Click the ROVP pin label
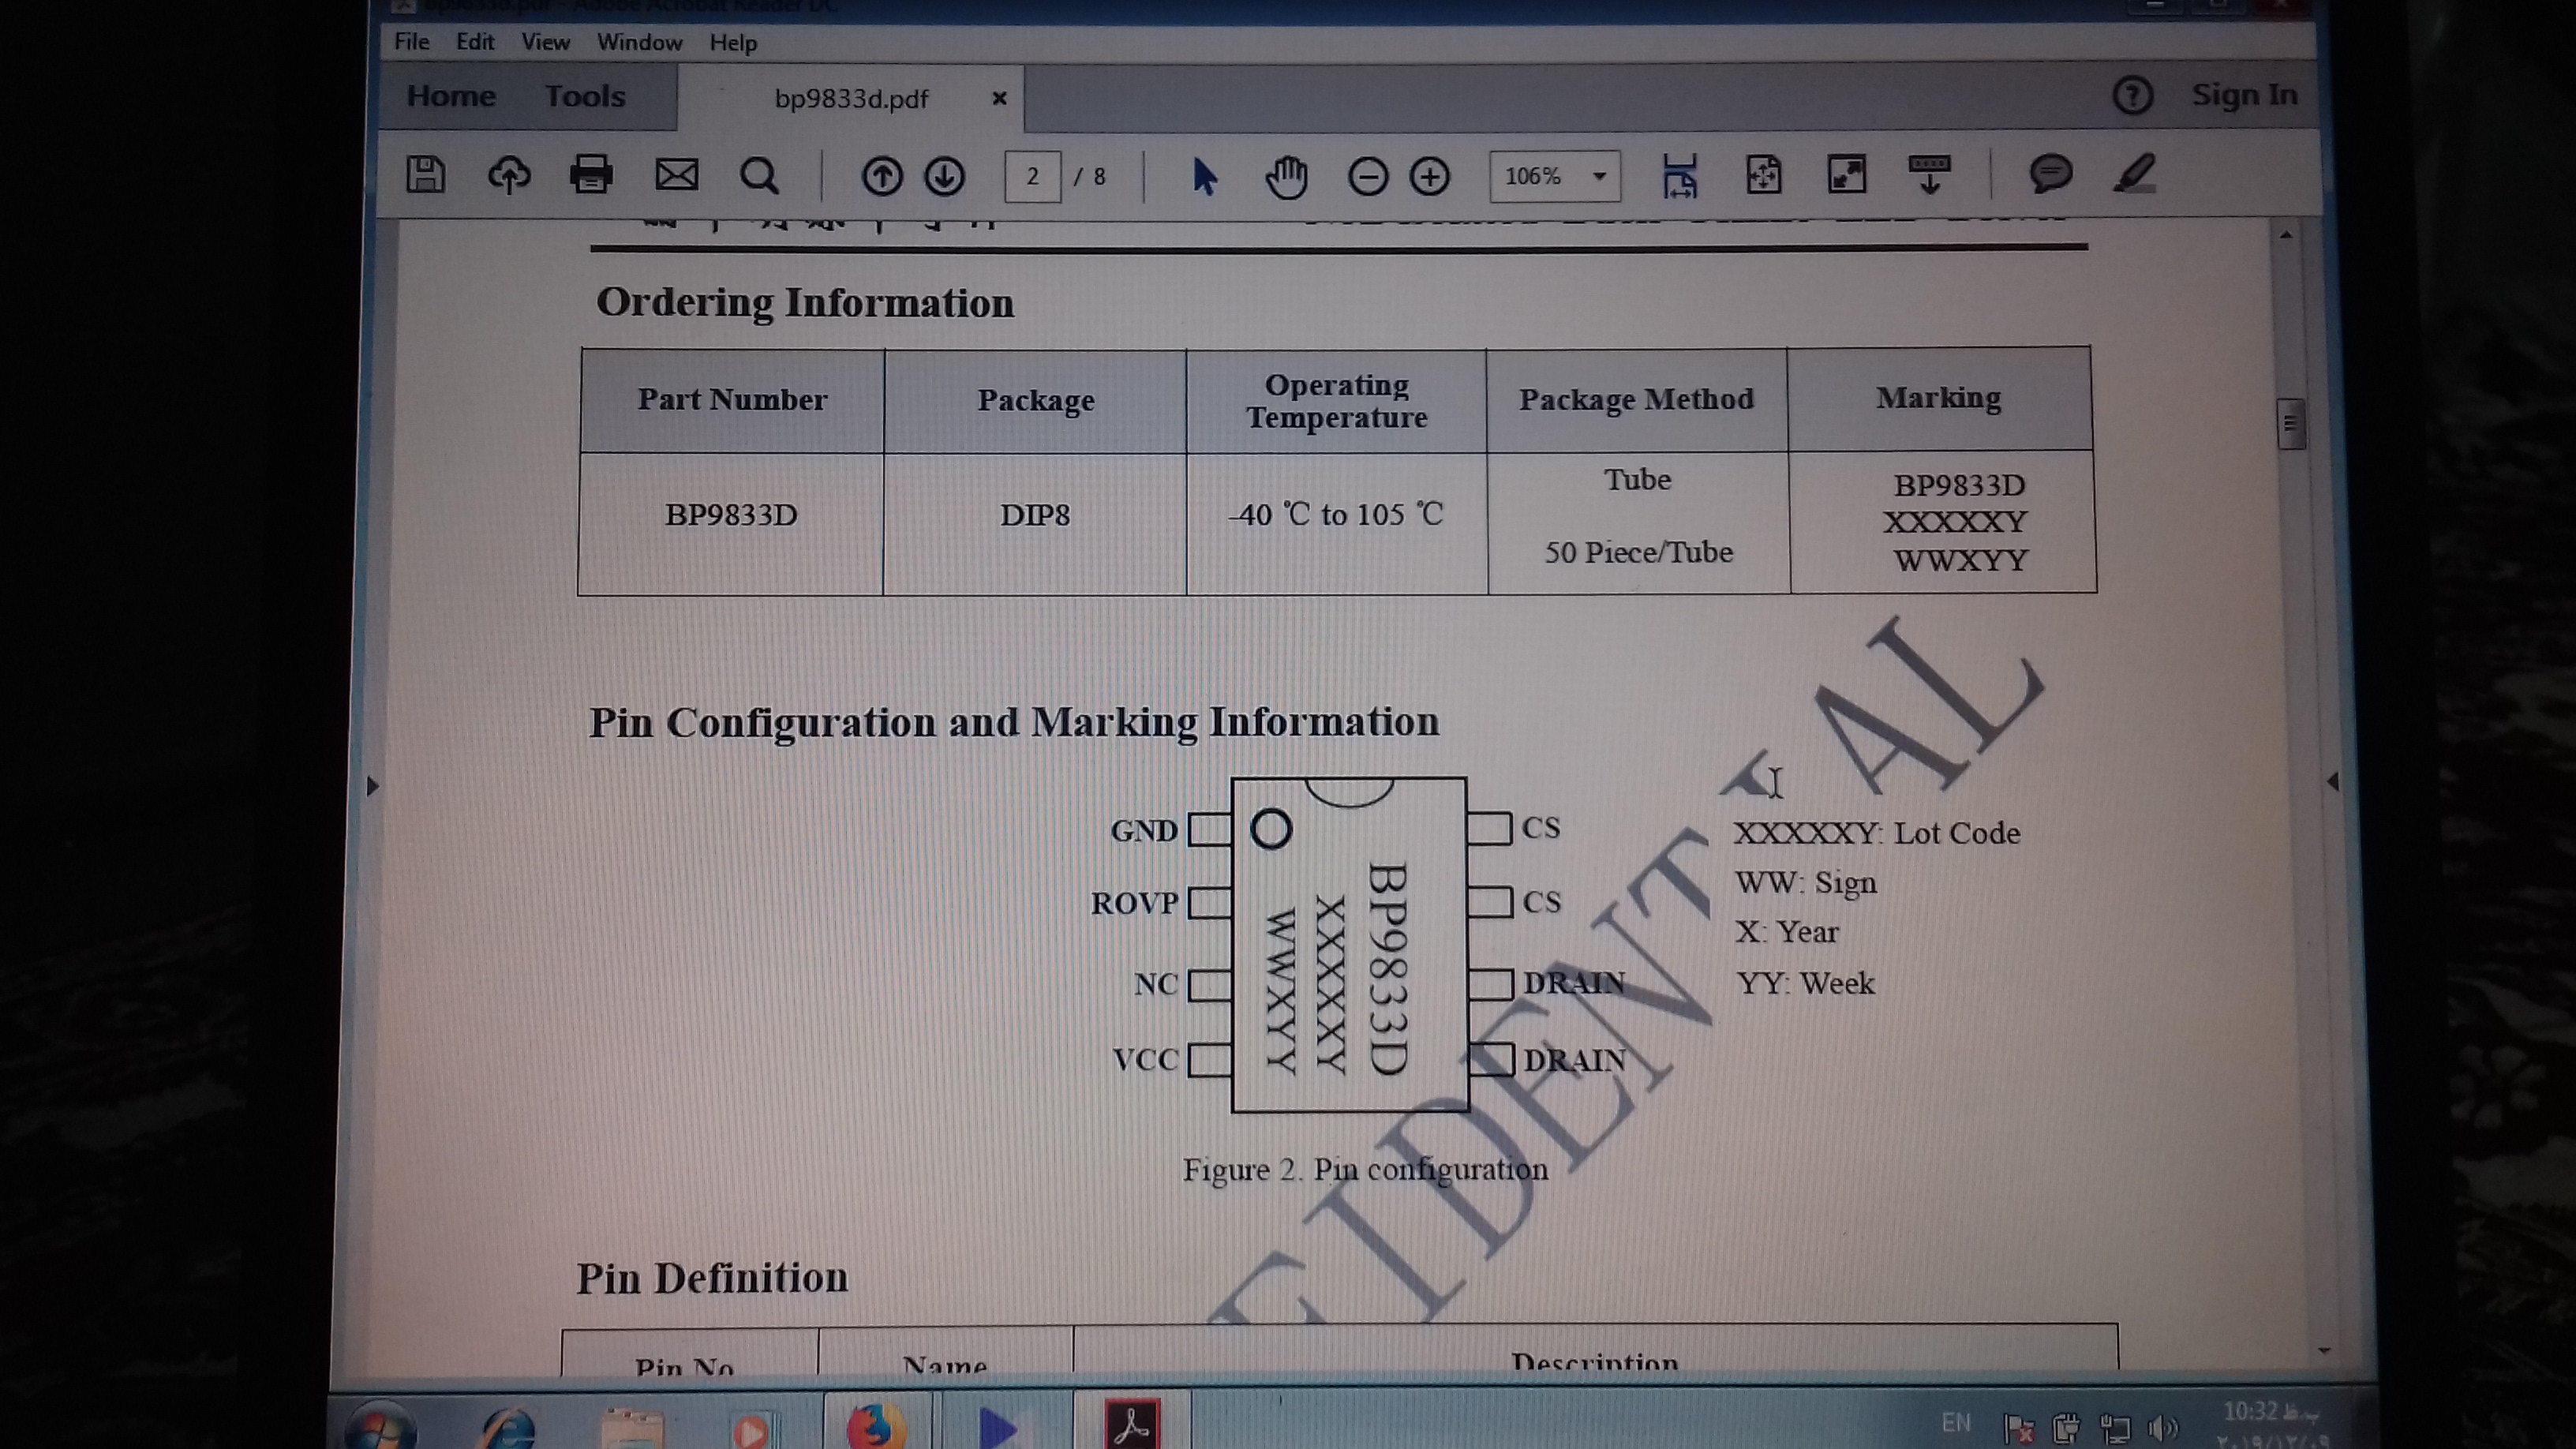2576x1449 pixels. click(x=1135, y=903)
